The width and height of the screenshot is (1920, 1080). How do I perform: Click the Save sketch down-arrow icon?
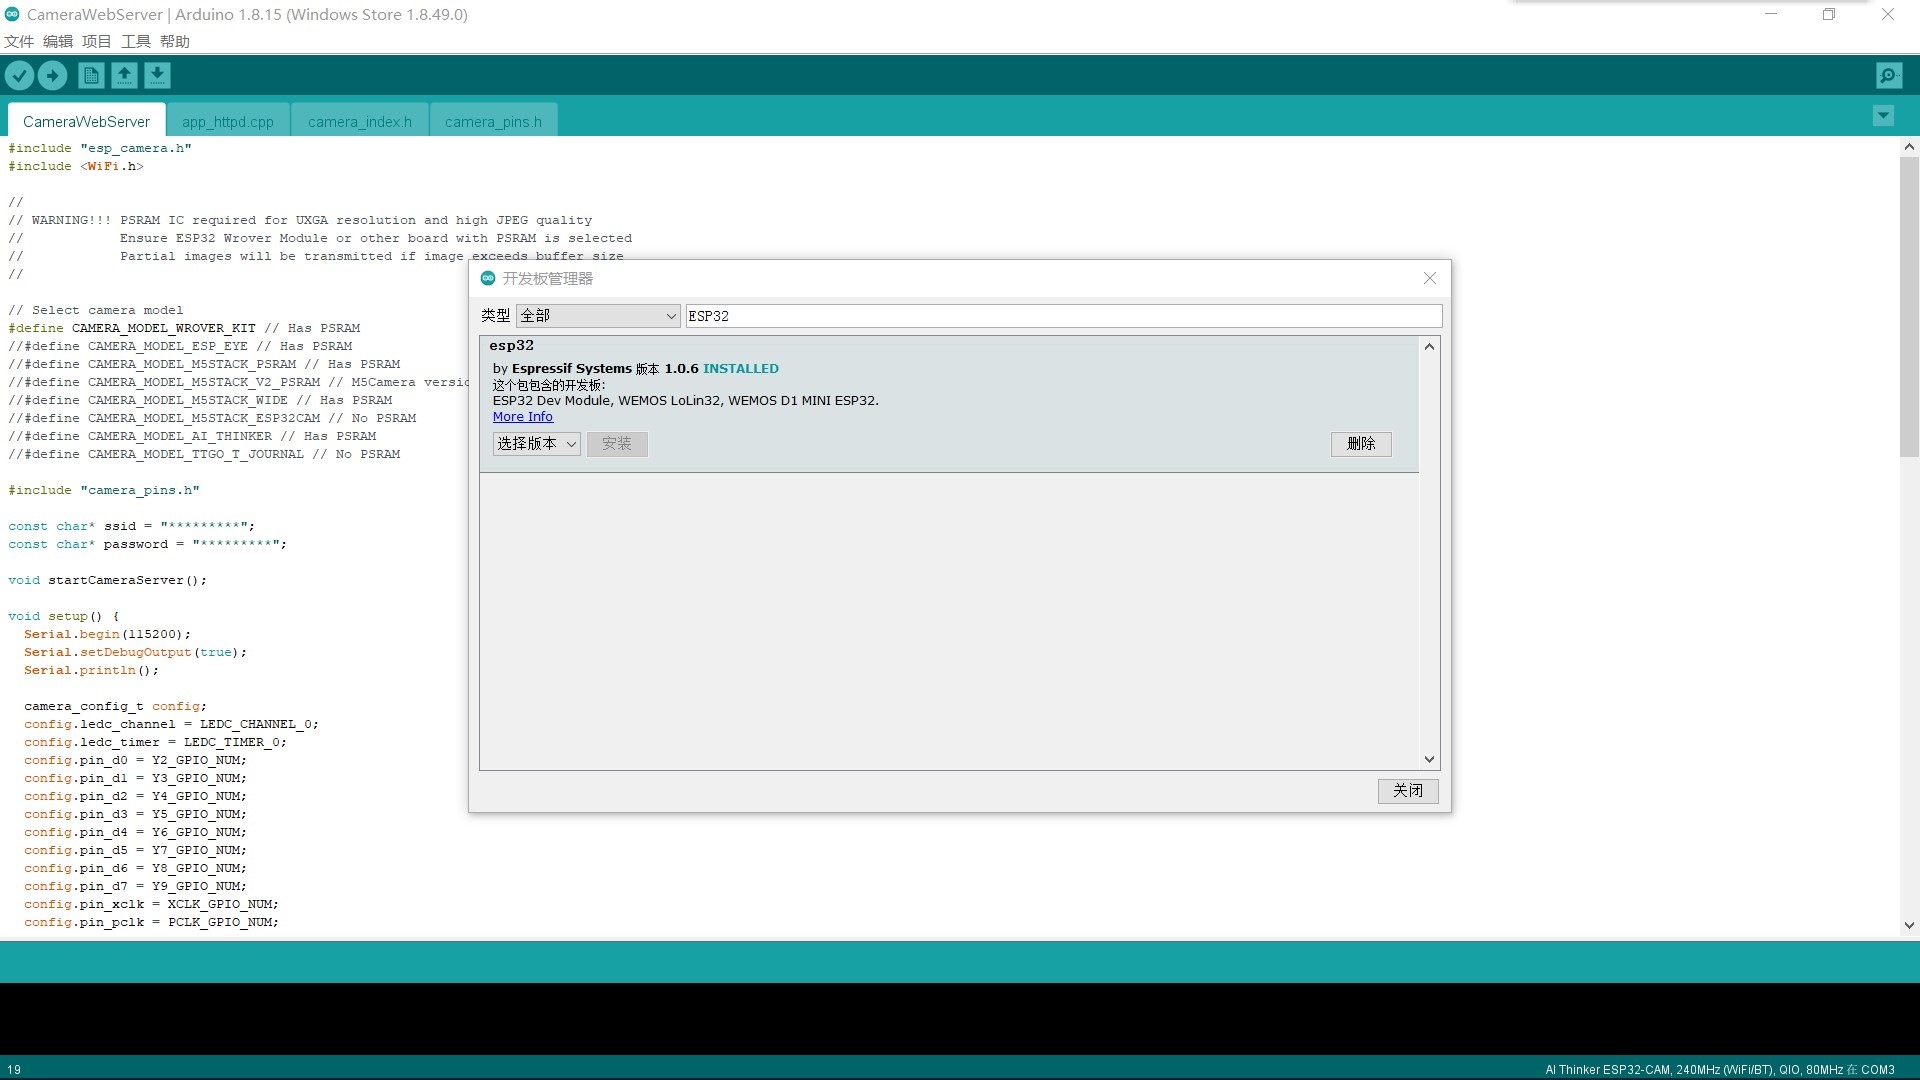point(157,75)
